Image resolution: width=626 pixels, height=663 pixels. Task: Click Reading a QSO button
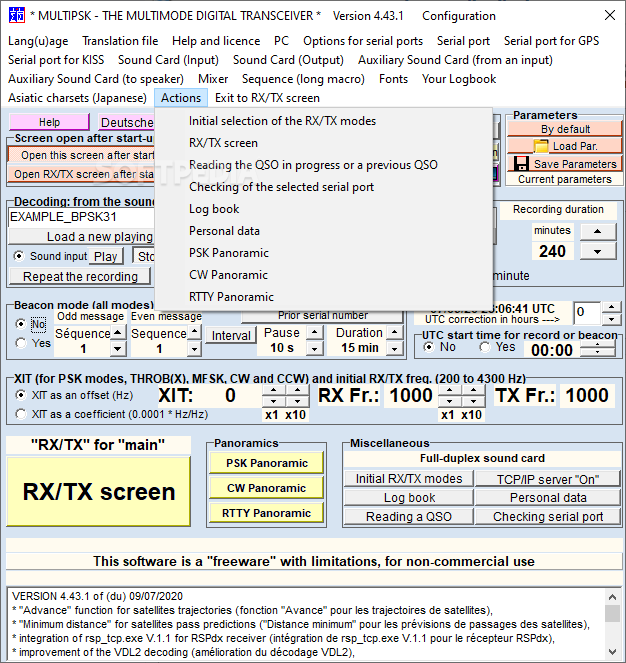409,517
